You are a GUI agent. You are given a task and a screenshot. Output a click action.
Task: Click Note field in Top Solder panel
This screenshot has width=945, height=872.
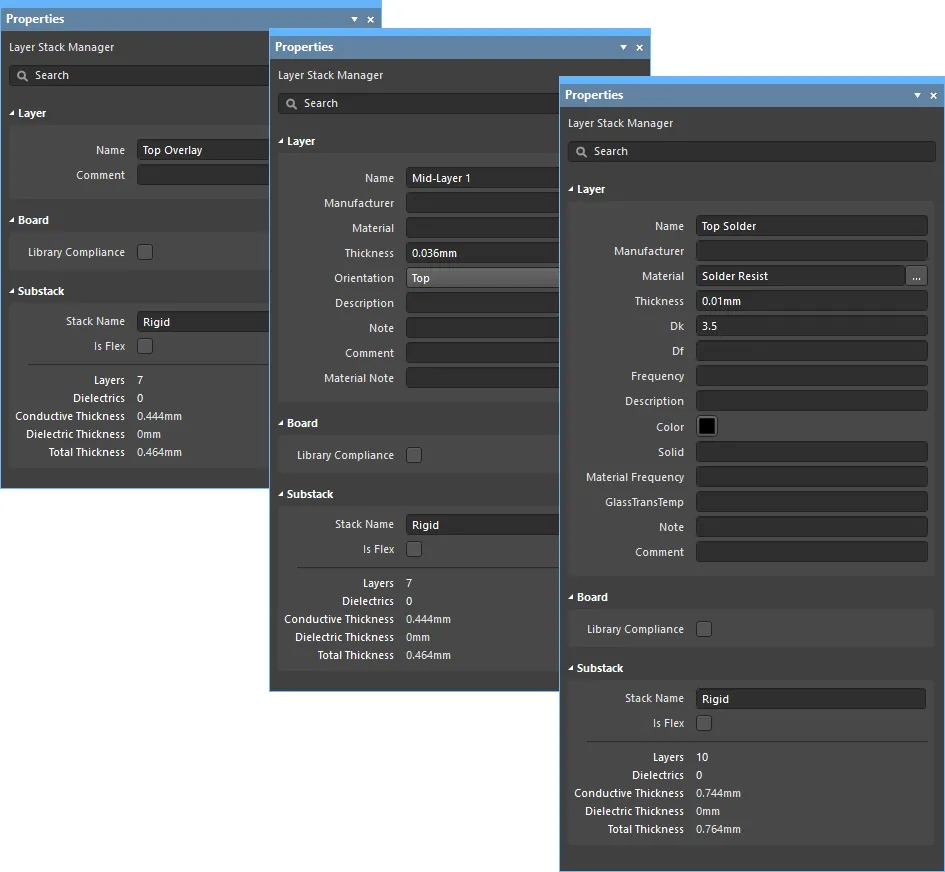tap(811, 527)
